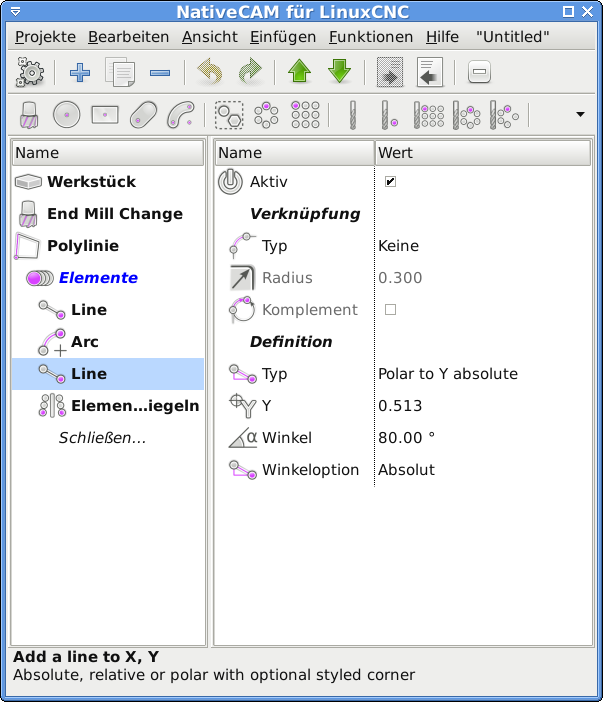This screenshot has height=702, width=603.
Task: Click the duplicate pages icon
Action: (120, 72)
